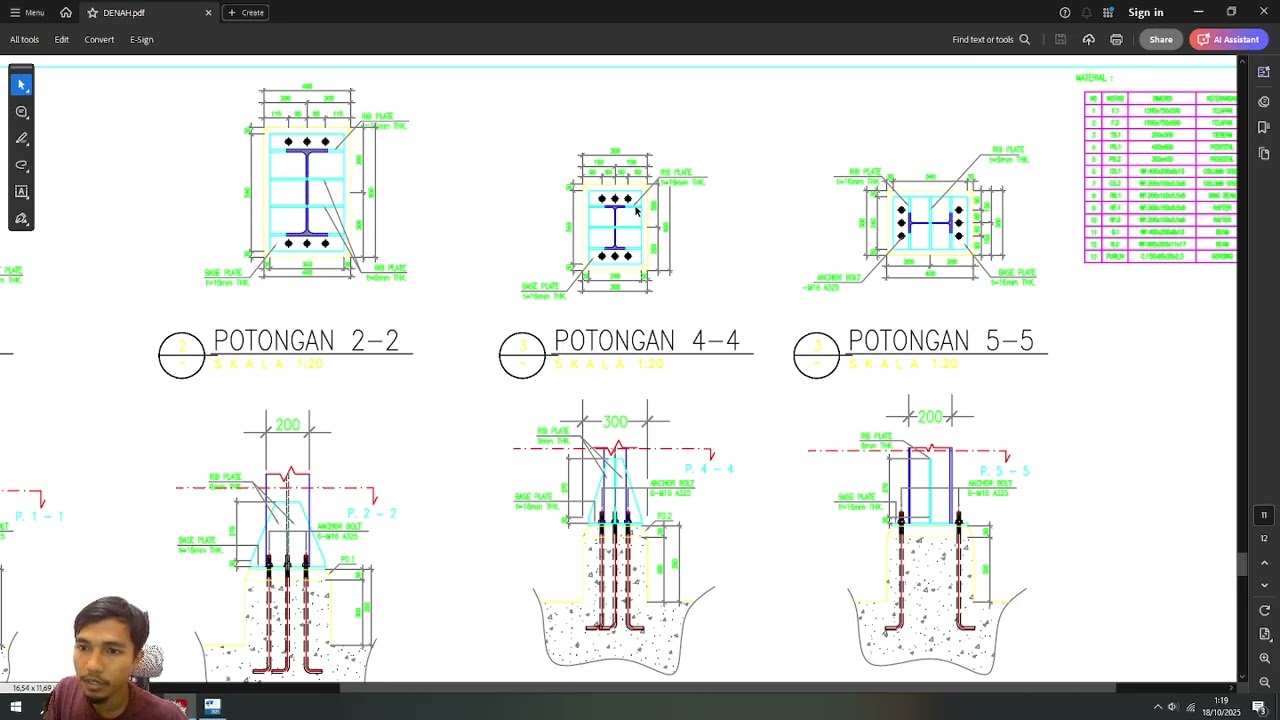Click the volume speaker tray icon
This screenshot has width=1280, height=720.
tap(1173, 707)
